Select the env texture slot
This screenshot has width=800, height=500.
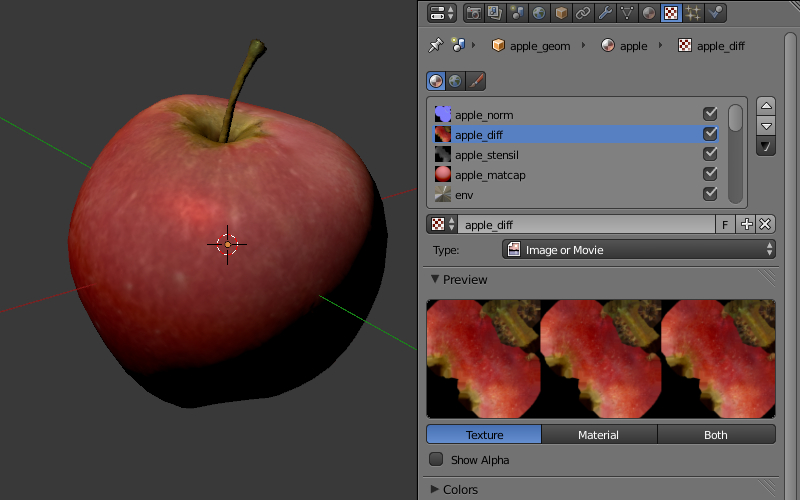[576, 194]
